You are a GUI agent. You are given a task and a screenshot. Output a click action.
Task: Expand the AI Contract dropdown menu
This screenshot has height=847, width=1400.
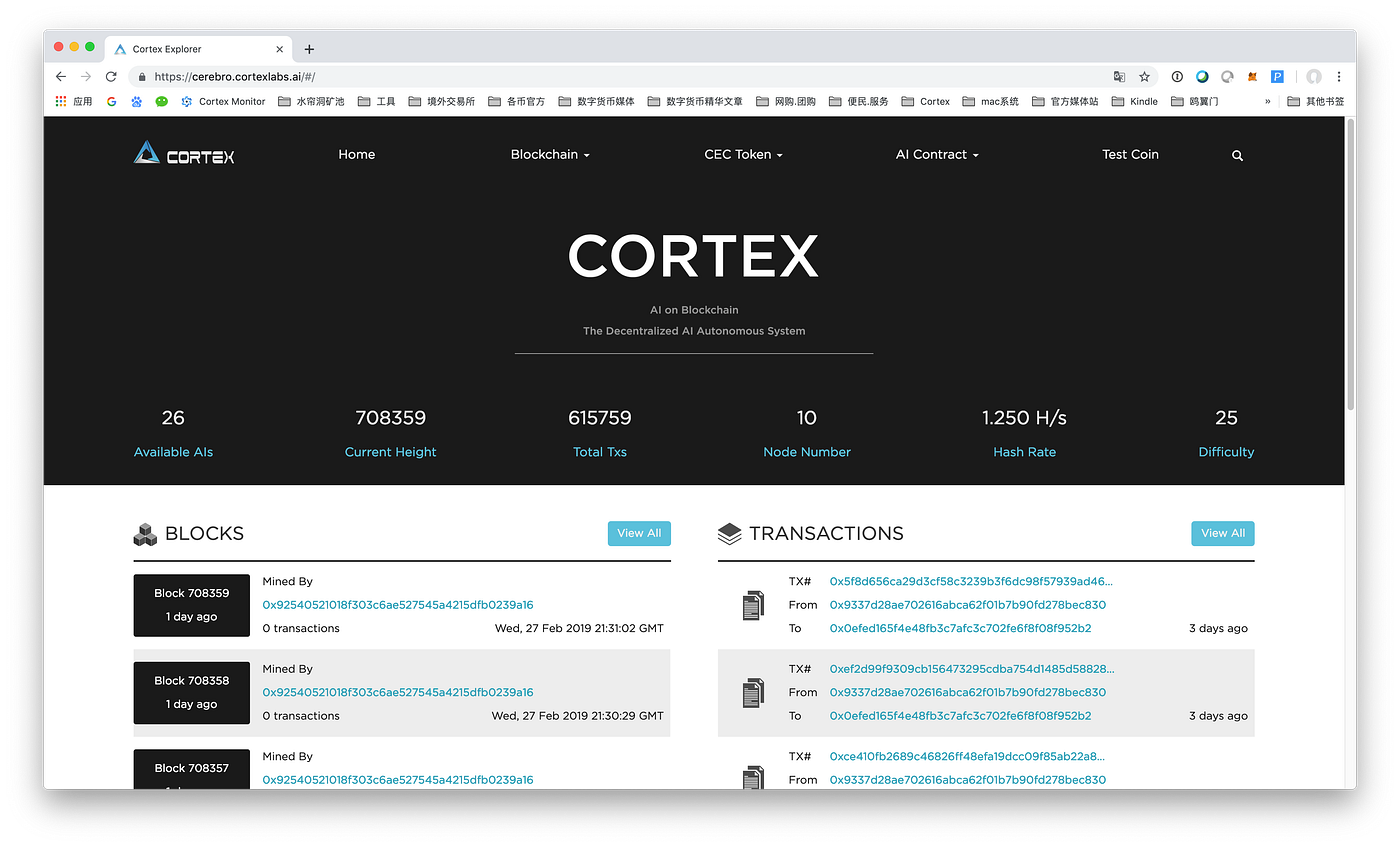[937, 154]
